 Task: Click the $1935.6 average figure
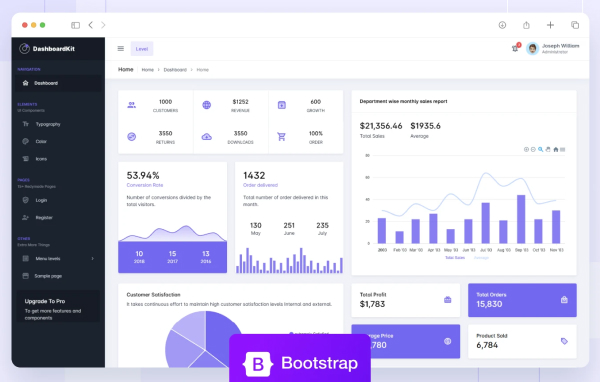point(425,126)
